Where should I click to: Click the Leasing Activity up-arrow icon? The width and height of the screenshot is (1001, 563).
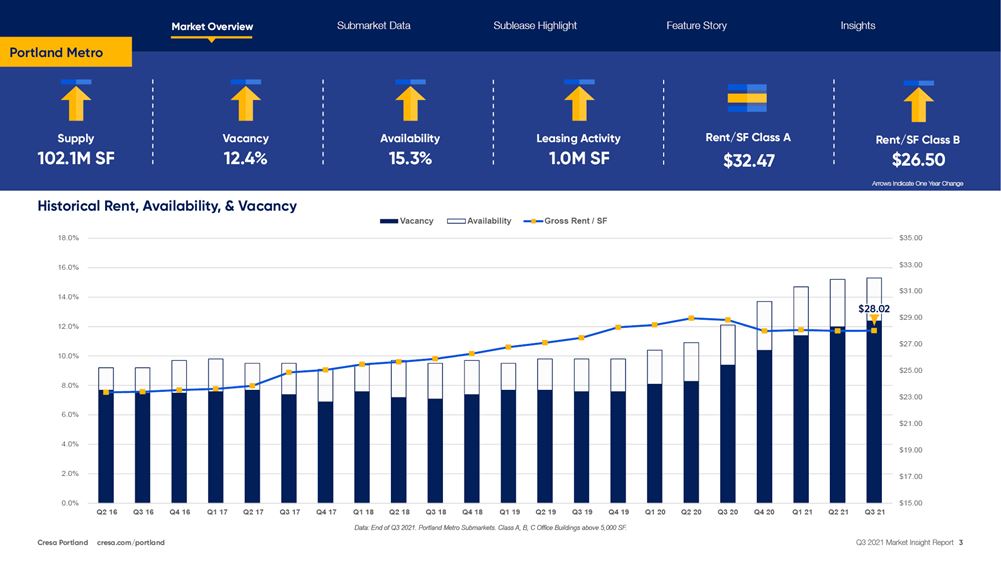click(x=578, y=102)
